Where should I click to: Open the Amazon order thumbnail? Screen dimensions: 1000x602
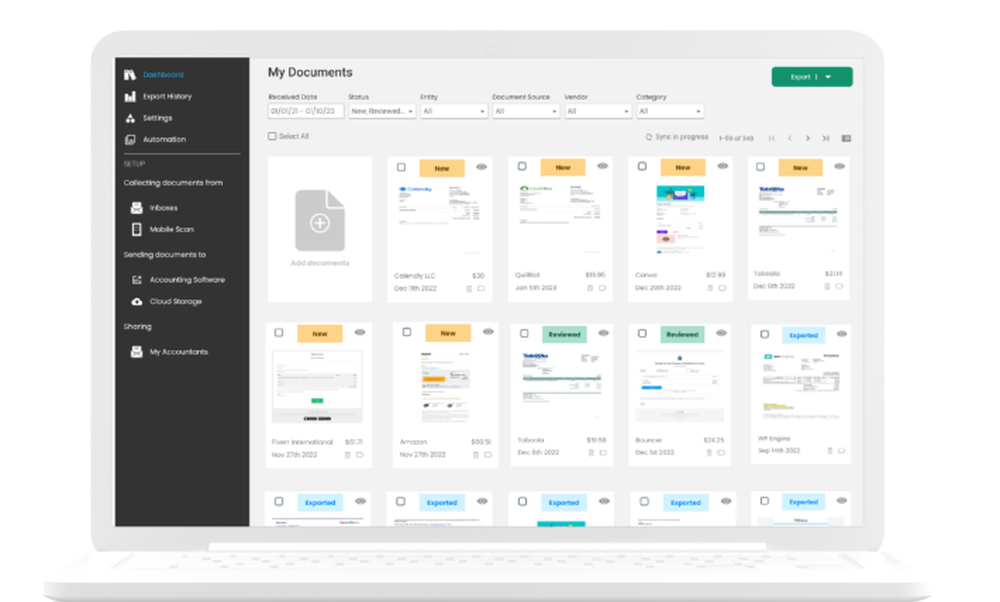point(446,386)
